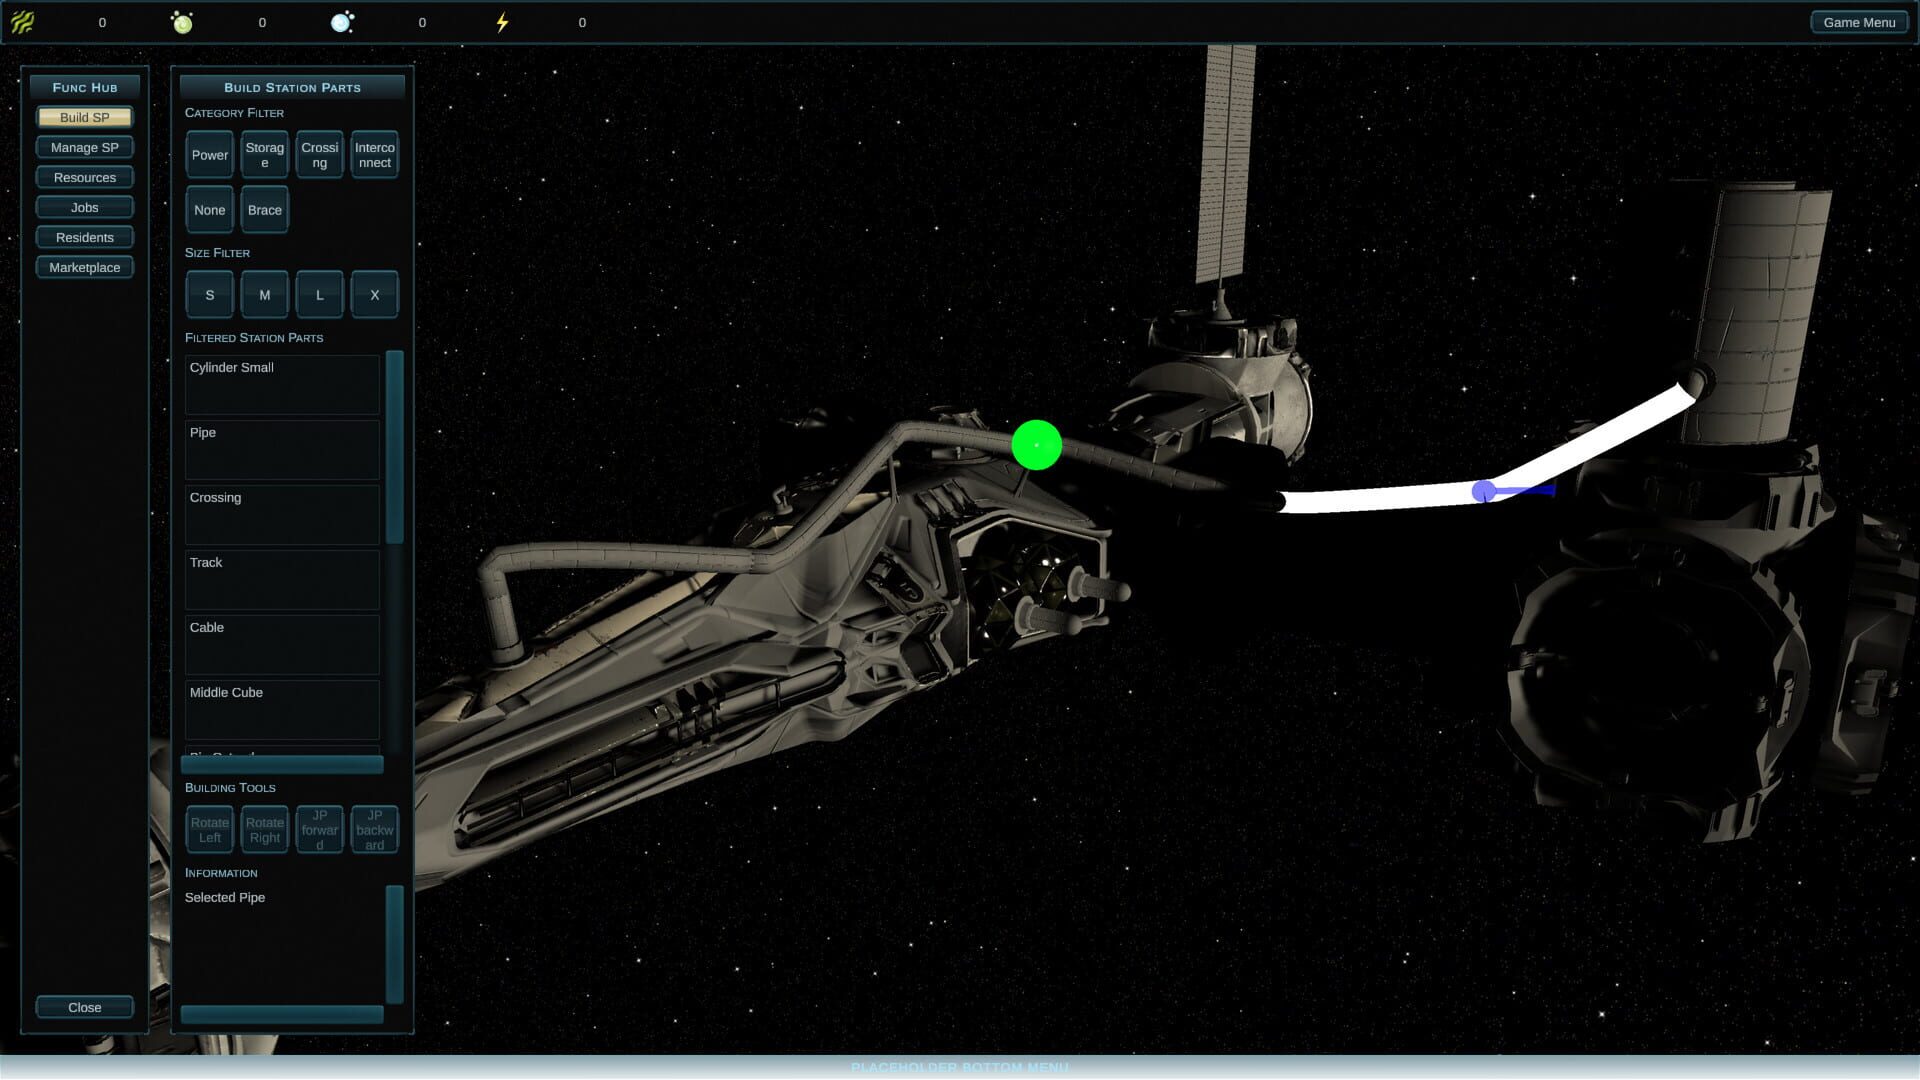Click the Close button in Func Hub
The width and height of the screenshot is (1920, 1080).
point(84,1007)
